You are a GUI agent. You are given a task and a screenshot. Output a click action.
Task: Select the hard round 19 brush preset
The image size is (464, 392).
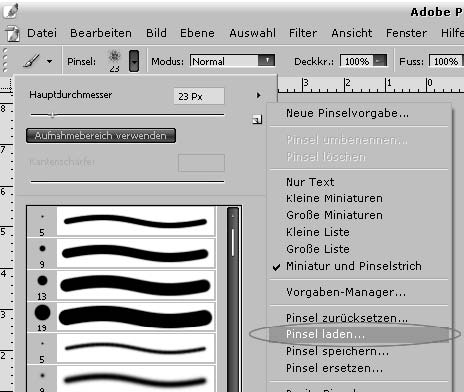(x=121, y=317)
